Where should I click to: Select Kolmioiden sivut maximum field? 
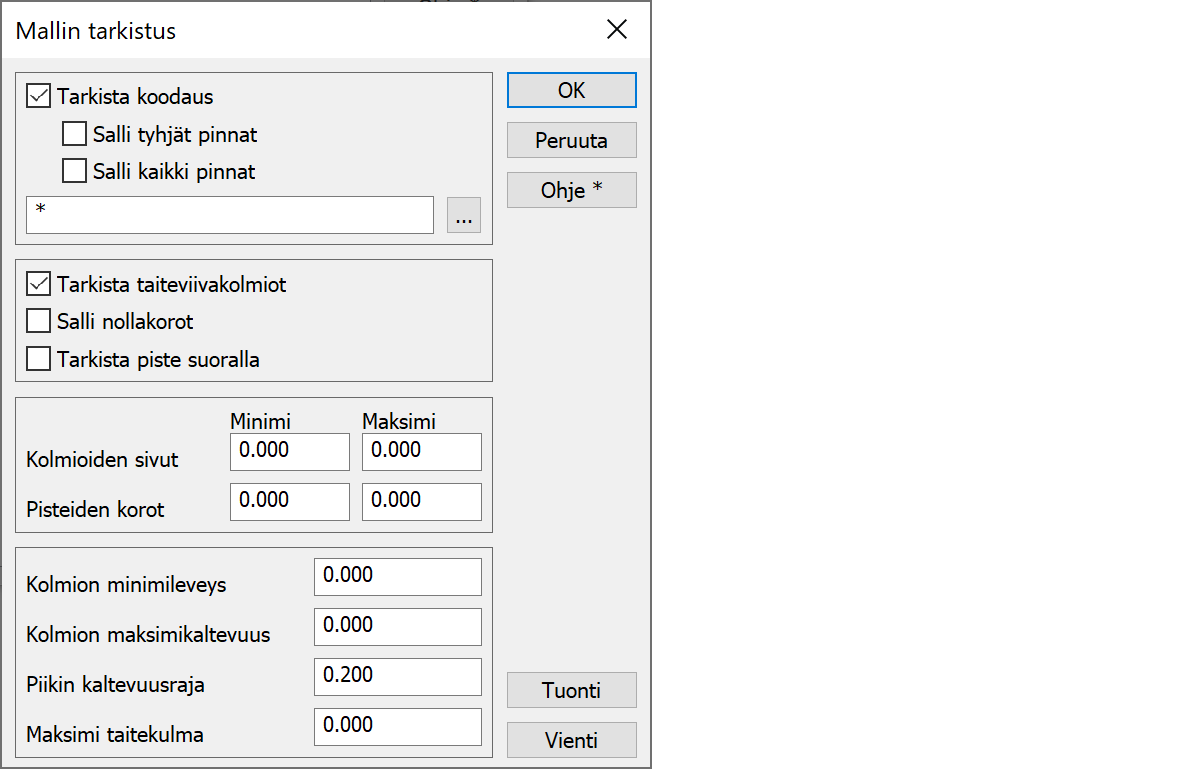pos(421,451)
